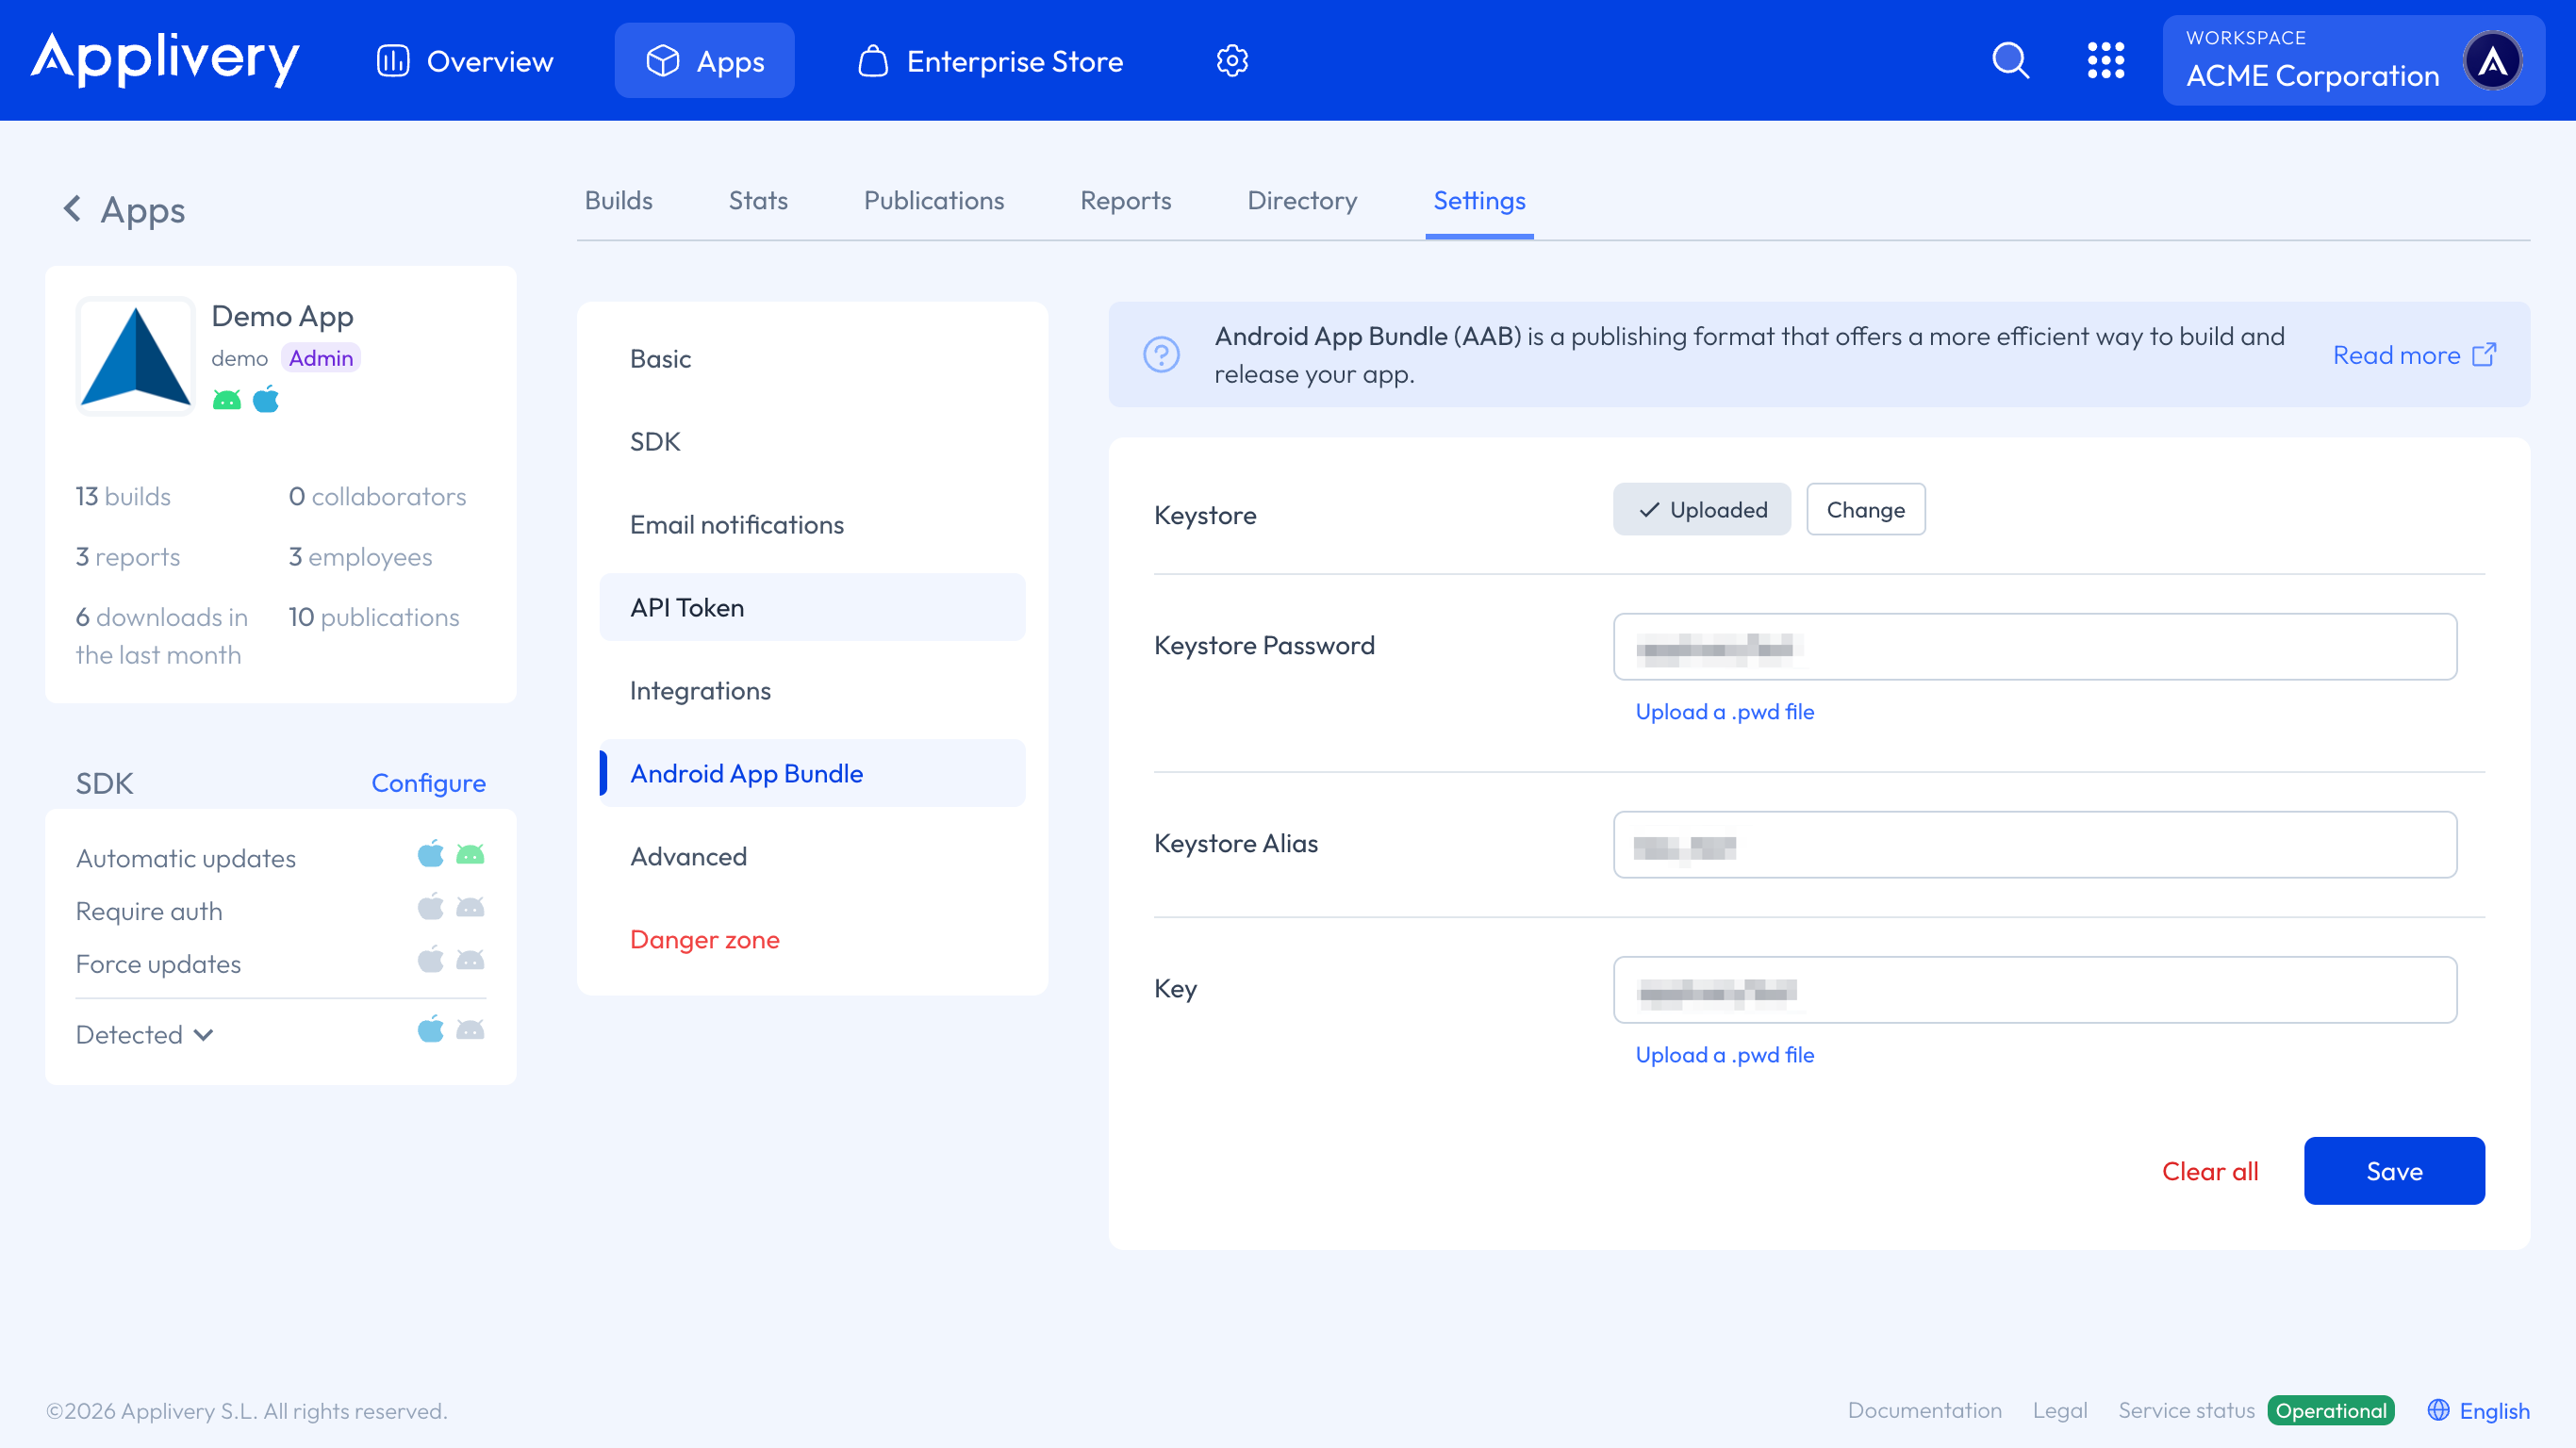The height and width of the screenshot is (1448, 2576).
Task: Toggle Android icon for Force updates
Action: pyautogui.click(x=470, y=961)
